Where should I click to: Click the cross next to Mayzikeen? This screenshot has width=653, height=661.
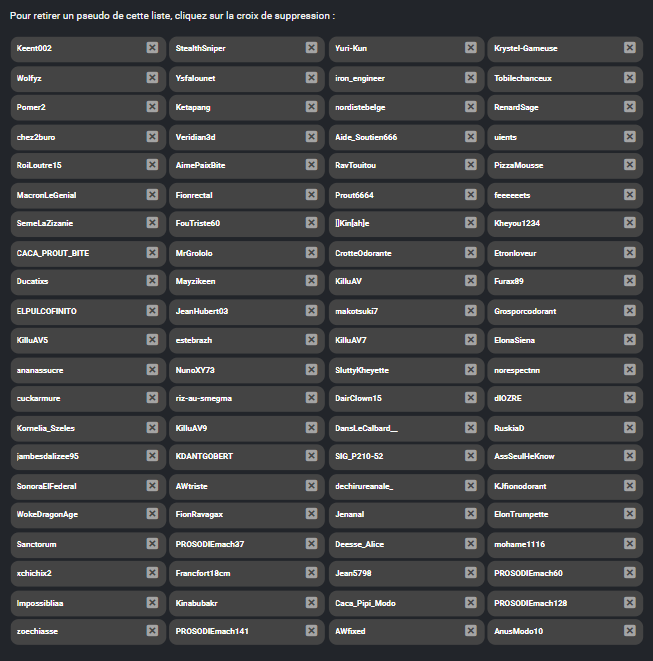point(311,282)
